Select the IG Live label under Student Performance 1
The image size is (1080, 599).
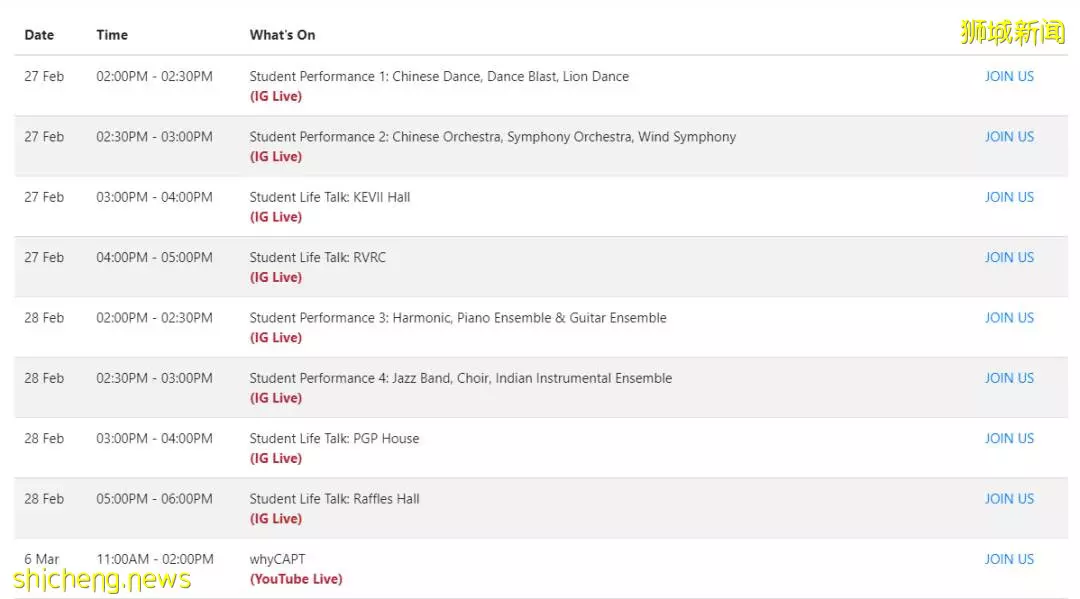[x=276, y=96]
